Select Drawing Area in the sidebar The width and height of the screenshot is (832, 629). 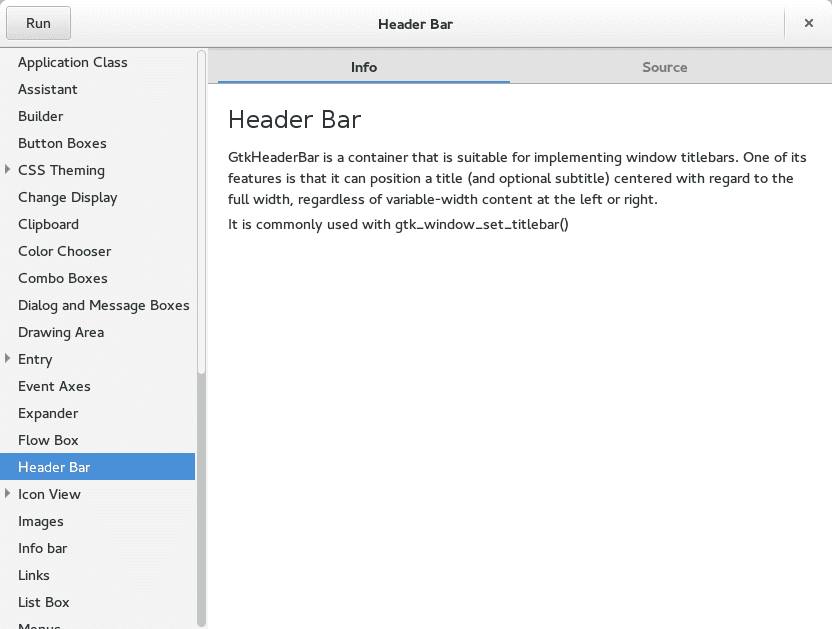coord(61,332)
